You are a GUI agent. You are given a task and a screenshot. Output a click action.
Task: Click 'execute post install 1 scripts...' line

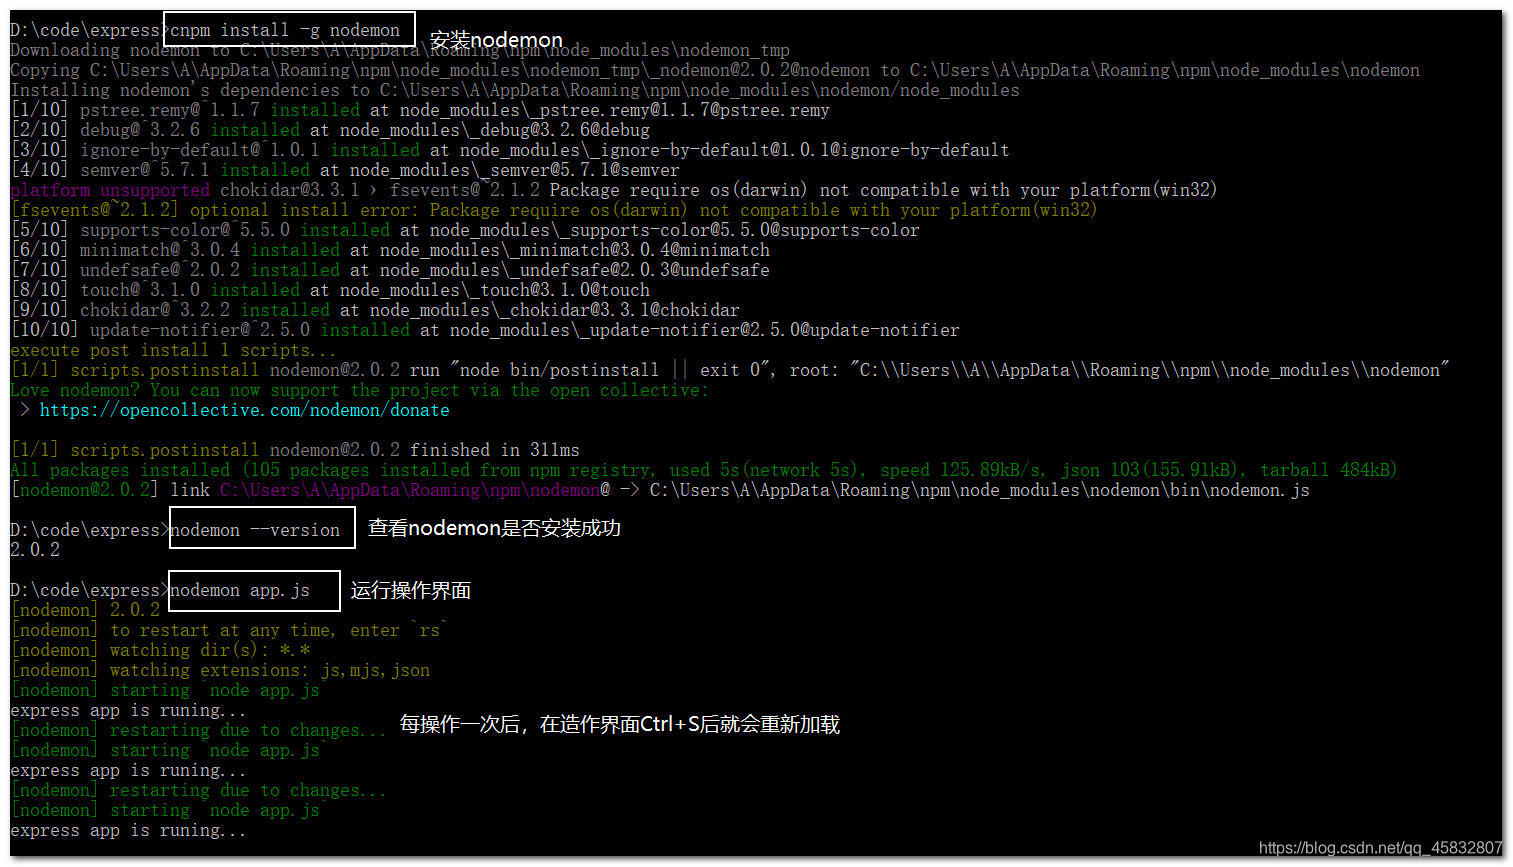(x=173, y=350)
